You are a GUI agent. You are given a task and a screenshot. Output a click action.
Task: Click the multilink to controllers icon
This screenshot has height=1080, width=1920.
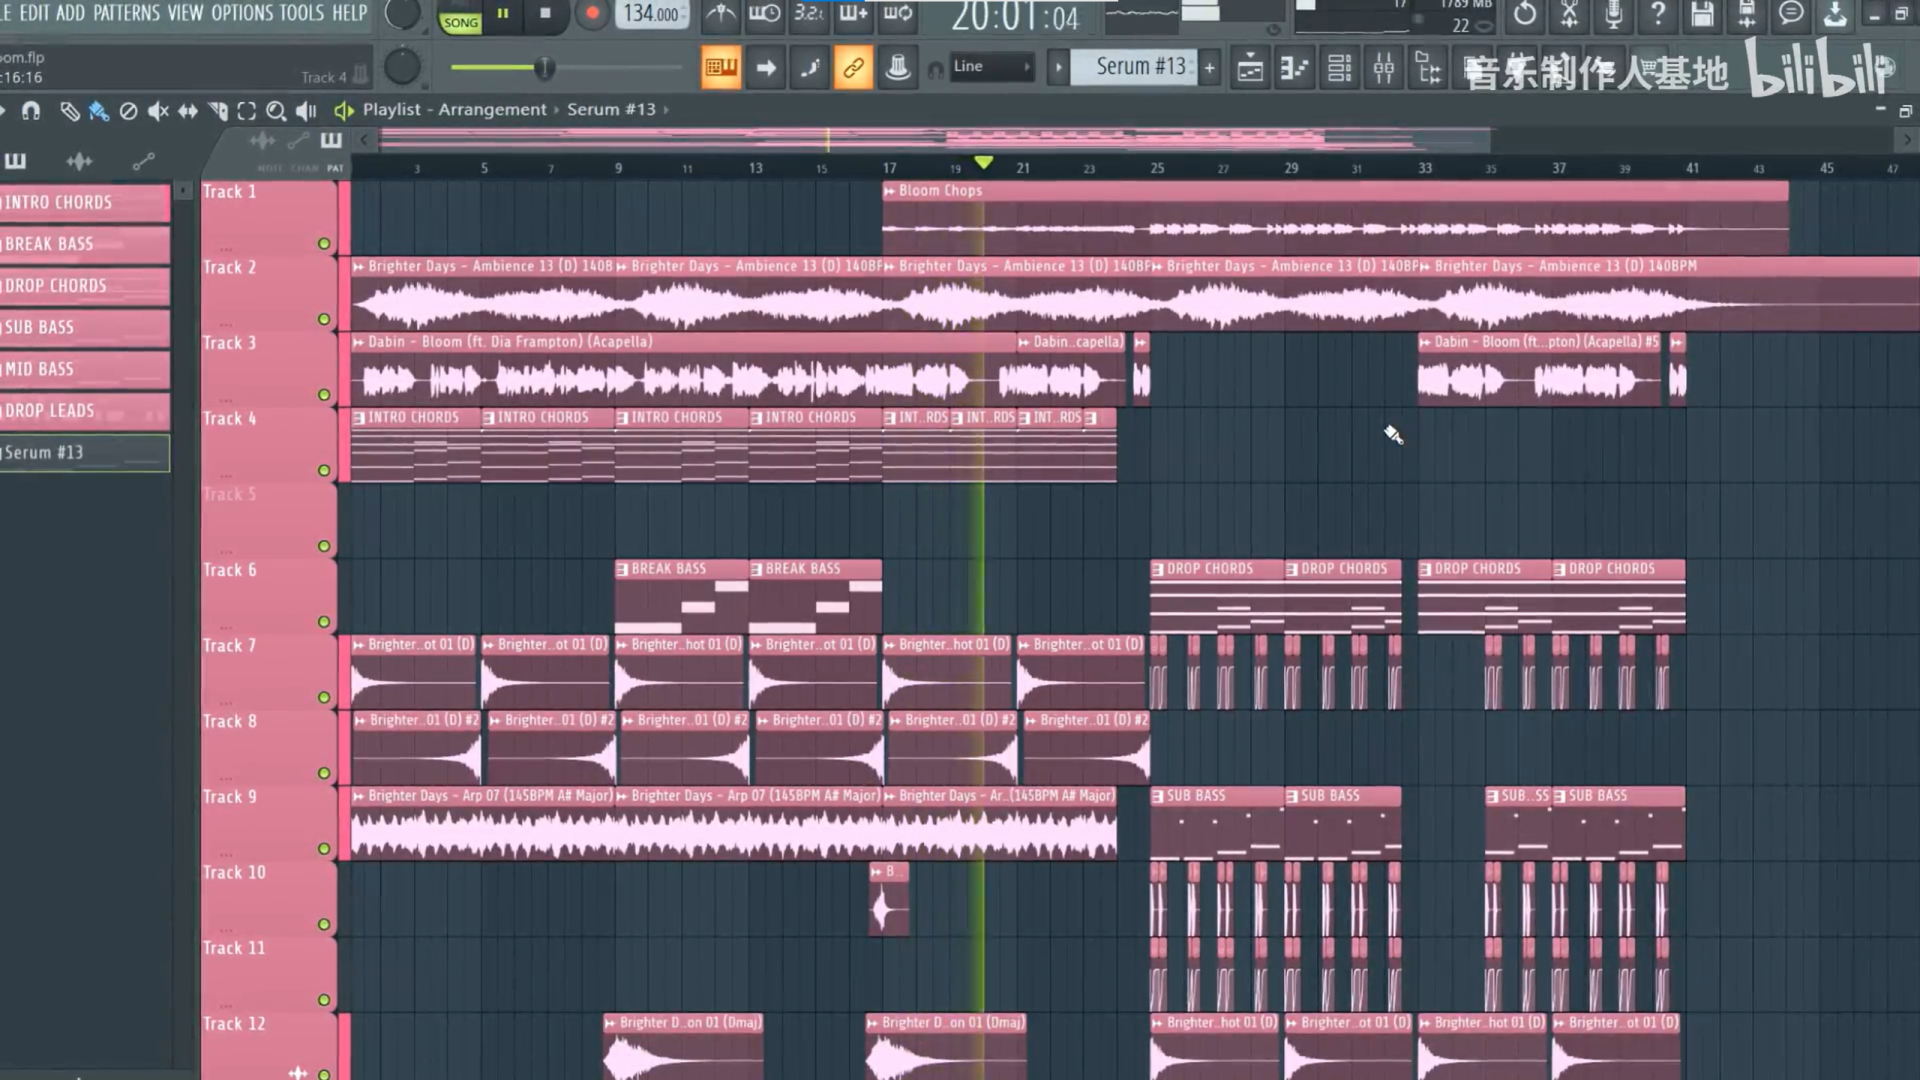pos(897,68)
